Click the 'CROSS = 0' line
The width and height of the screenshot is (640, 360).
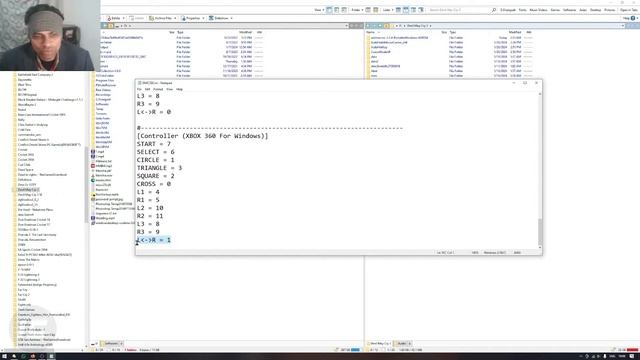(154, 184)
